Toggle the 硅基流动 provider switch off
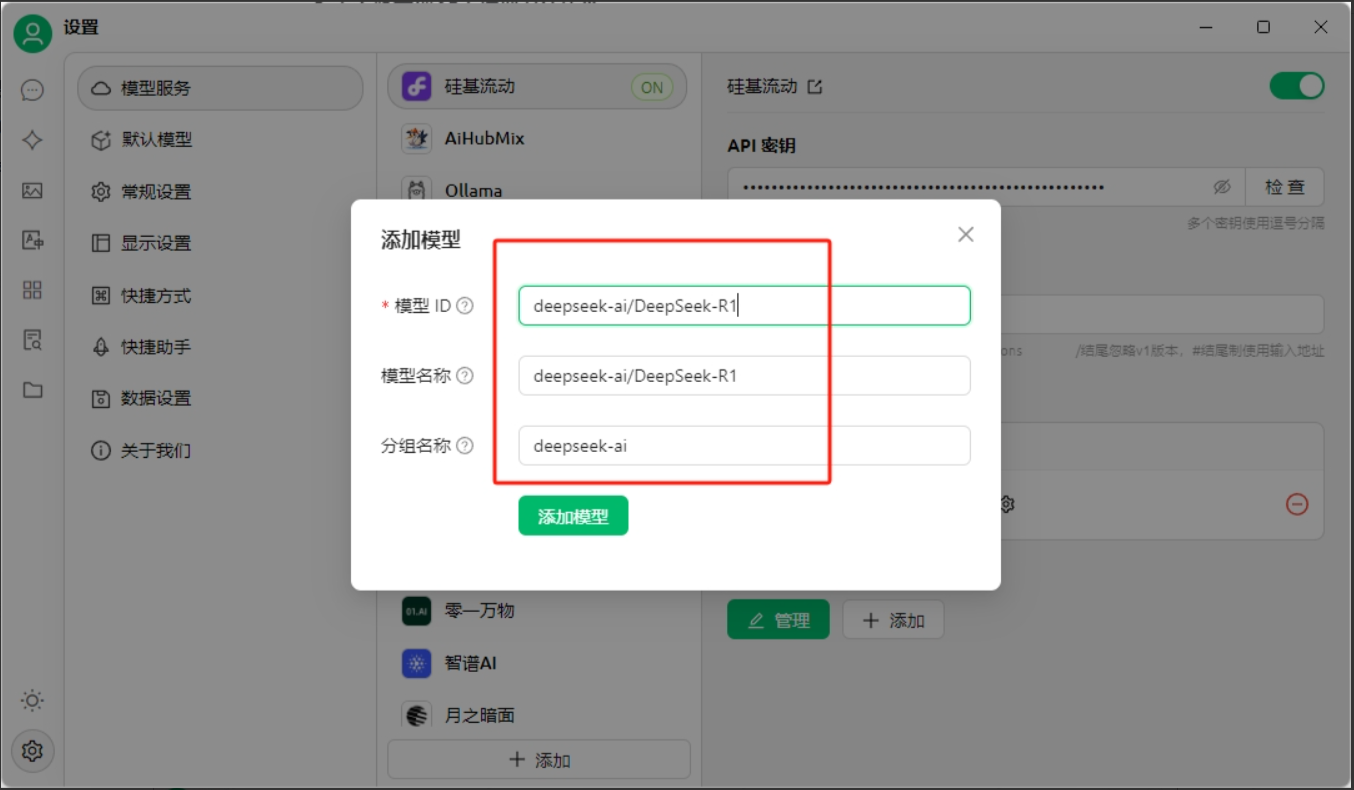 pyautogui.click(x=1297, y=86)
